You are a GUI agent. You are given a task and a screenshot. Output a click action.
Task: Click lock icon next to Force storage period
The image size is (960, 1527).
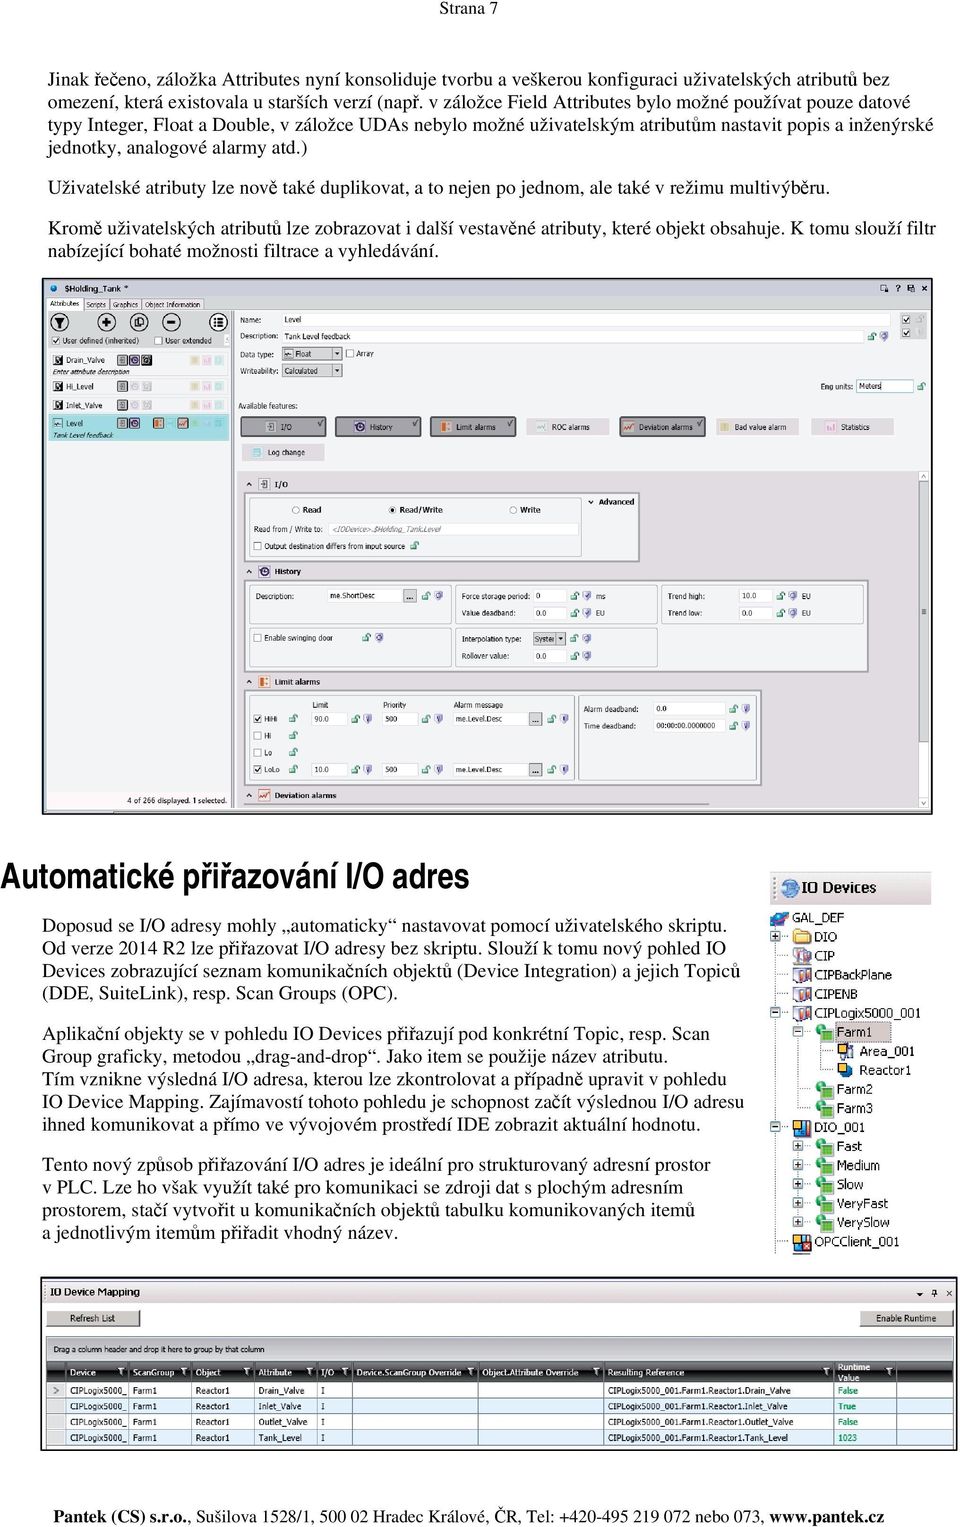(x=575, y=596)
